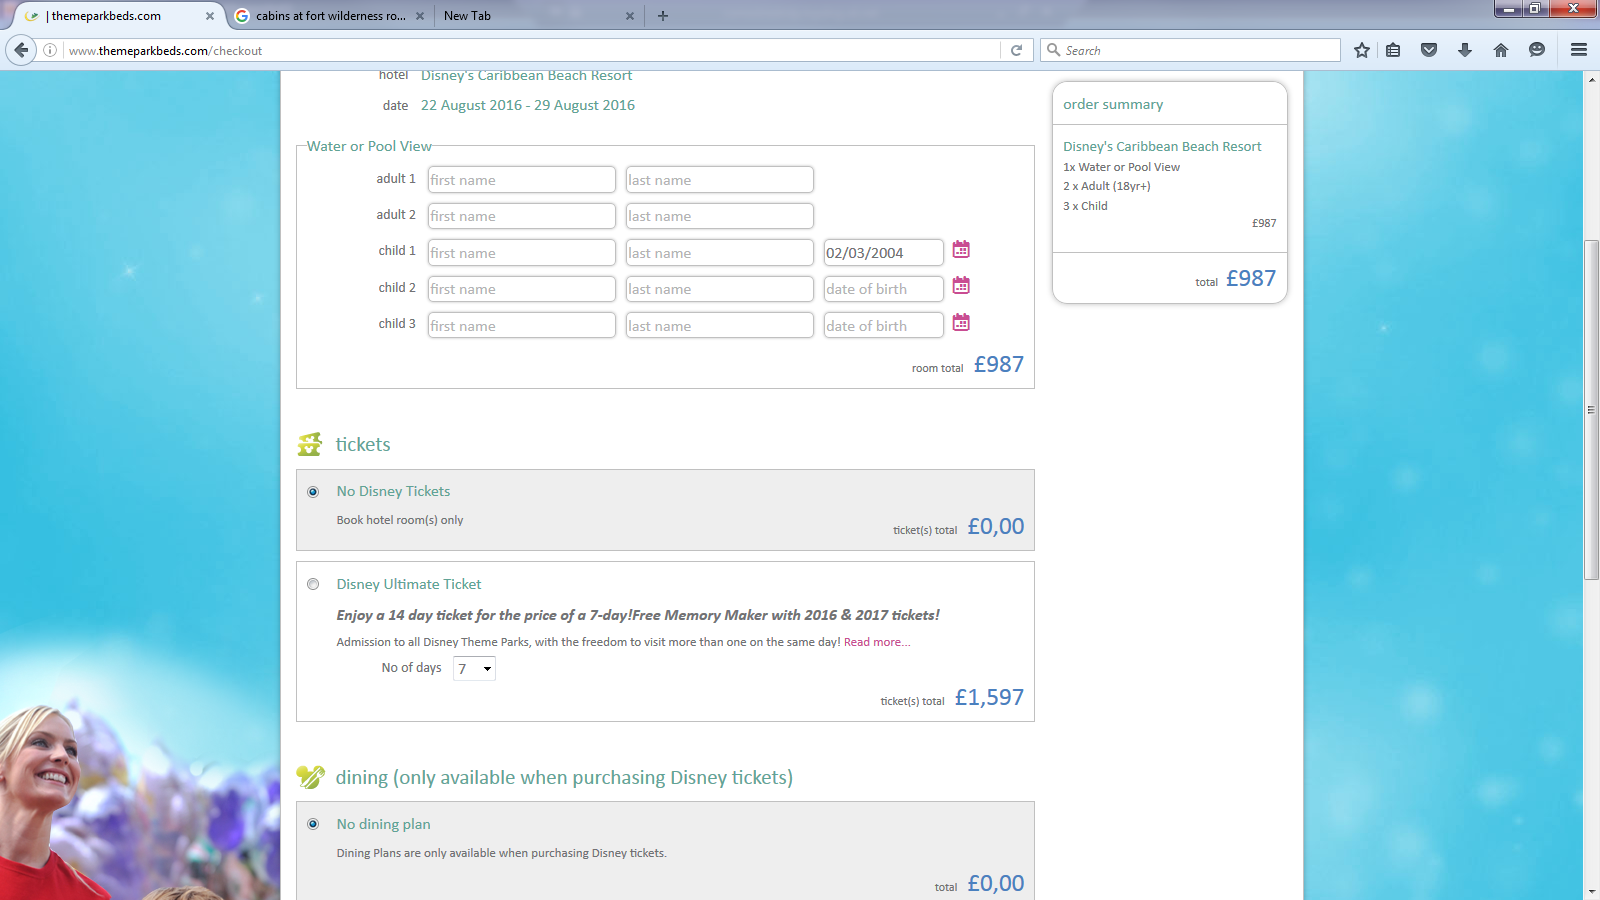Click the browser back arrow button
This screenshot has height=900, width=1600.
click(21, 50)
